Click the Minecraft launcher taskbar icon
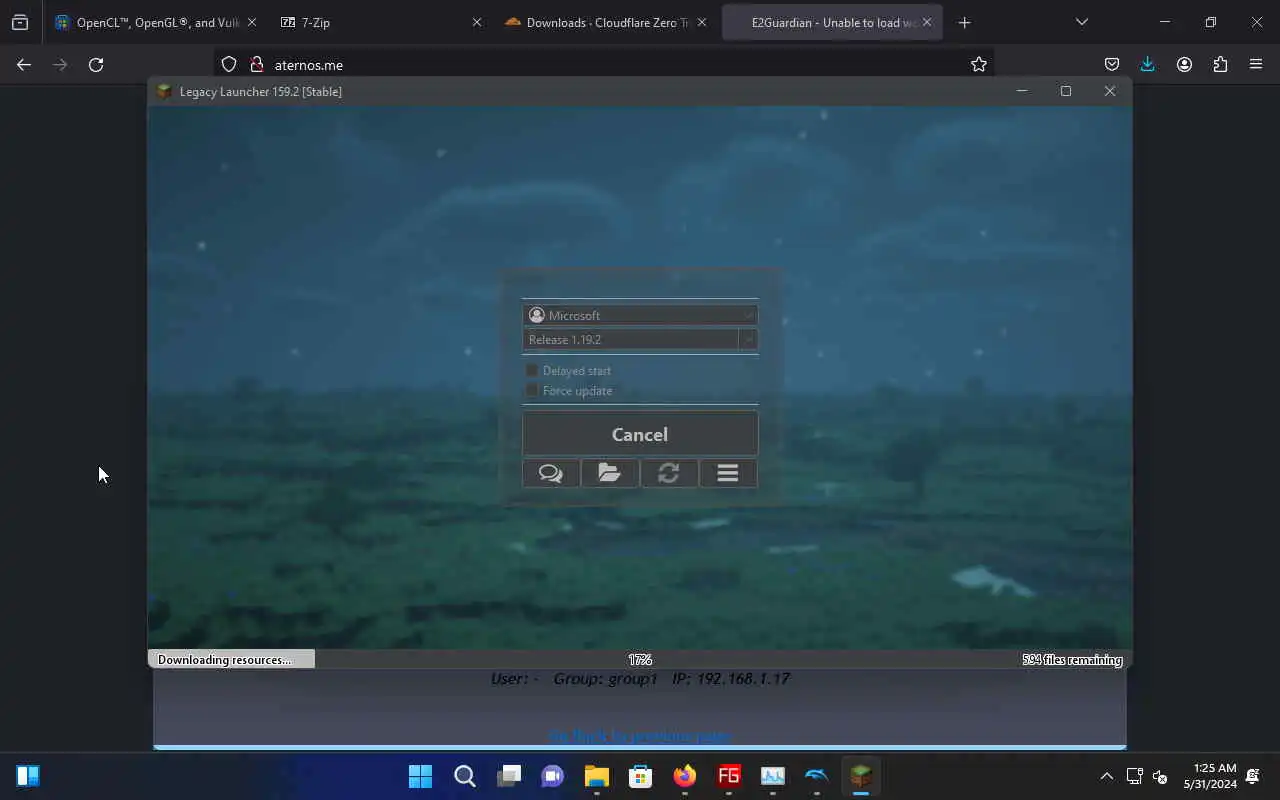Viewport: 1280px width, 800px height. pos(861,776)
